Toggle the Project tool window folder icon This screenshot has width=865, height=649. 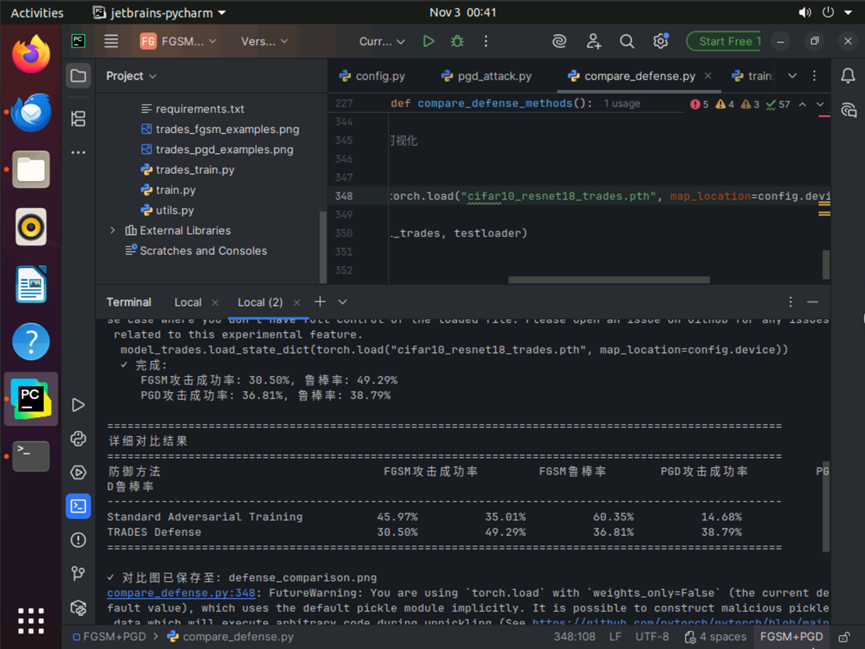click(x=78, y=76)
